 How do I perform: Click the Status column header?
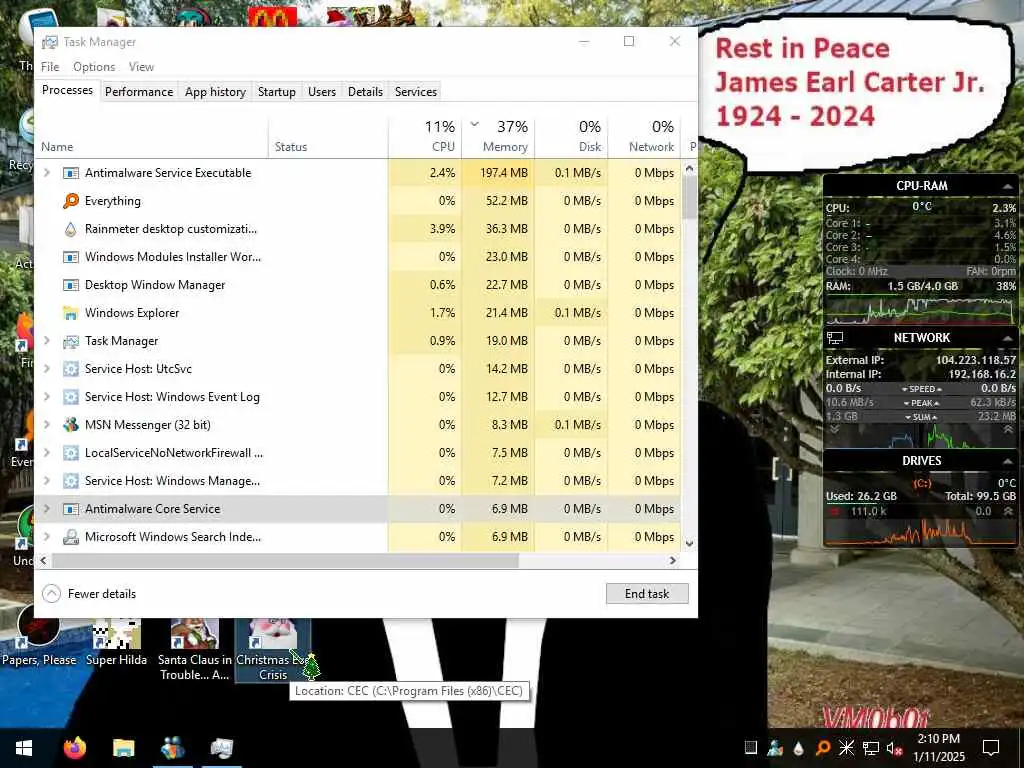click(328, 137)
